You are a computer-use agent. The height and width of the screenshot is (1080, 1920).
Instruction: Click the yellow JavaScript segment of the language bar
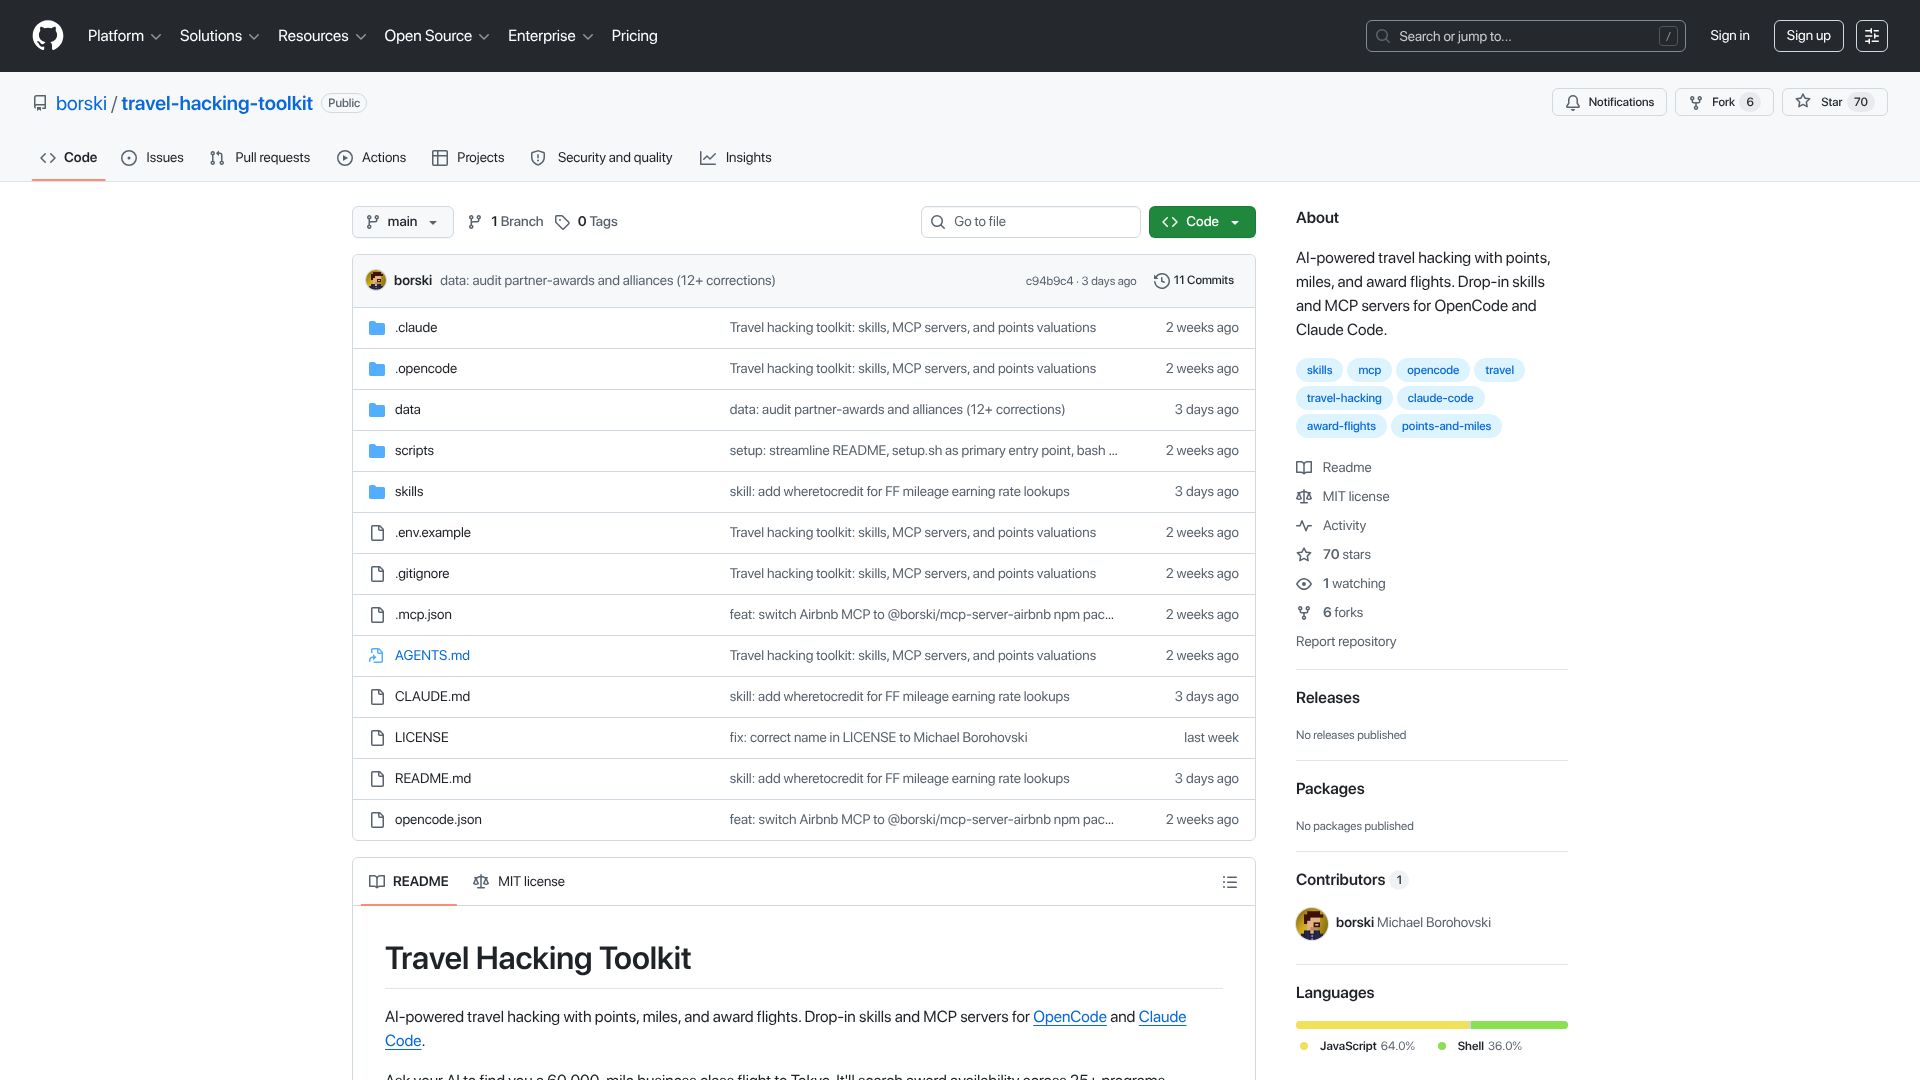coord(1383,1025)
